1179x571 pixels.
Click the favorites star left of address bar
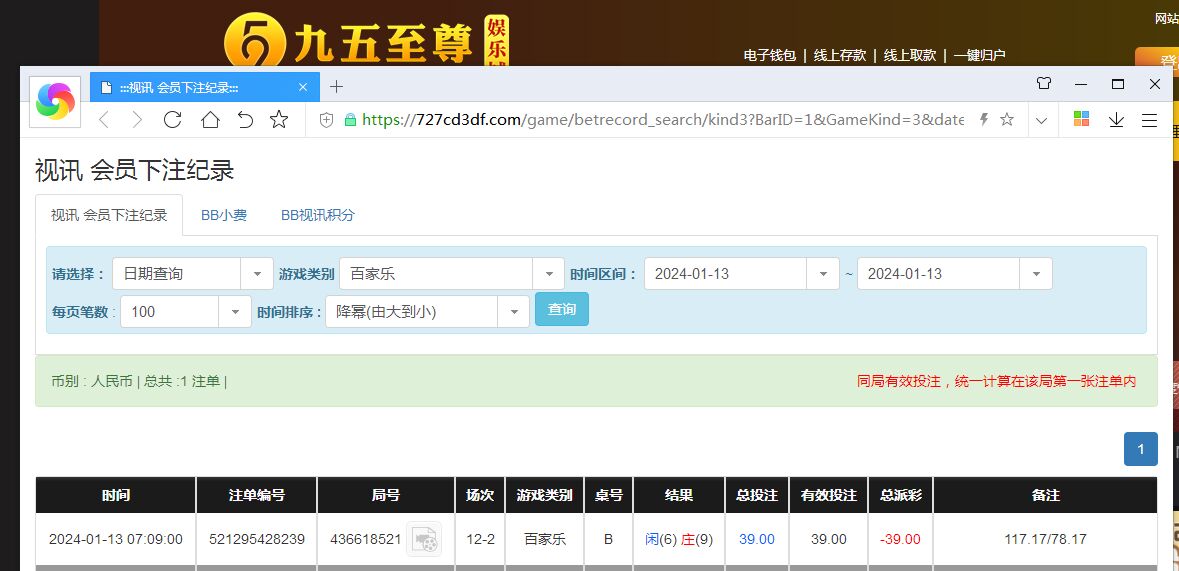point(279,120)
